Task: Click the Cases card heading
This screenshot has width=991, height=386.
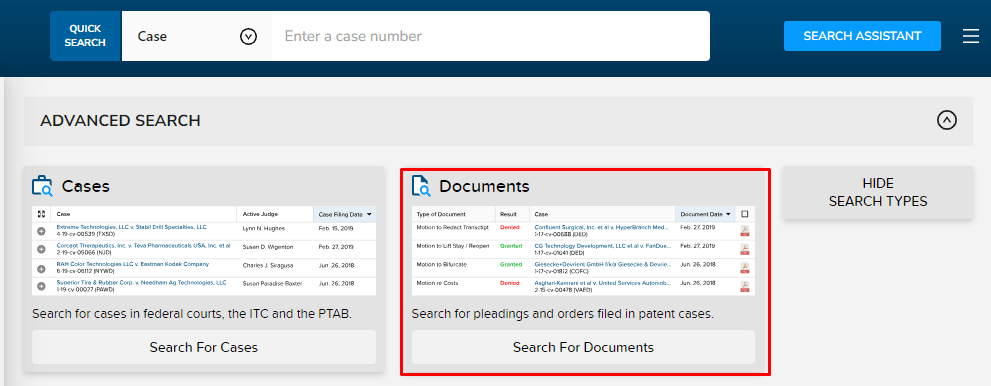Action: [85, 186]
